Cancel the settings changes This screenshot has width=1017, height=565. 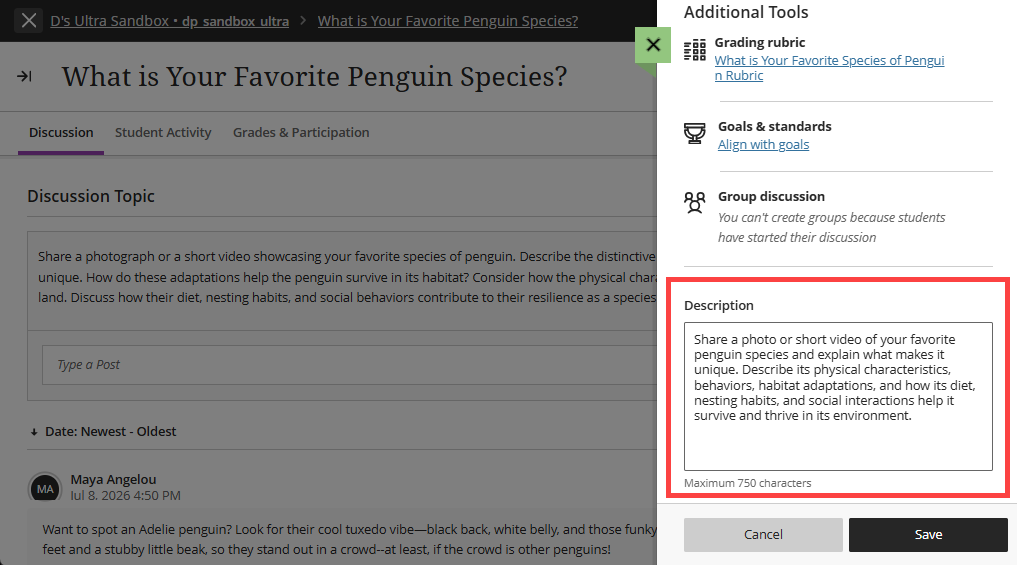point(763,535)
